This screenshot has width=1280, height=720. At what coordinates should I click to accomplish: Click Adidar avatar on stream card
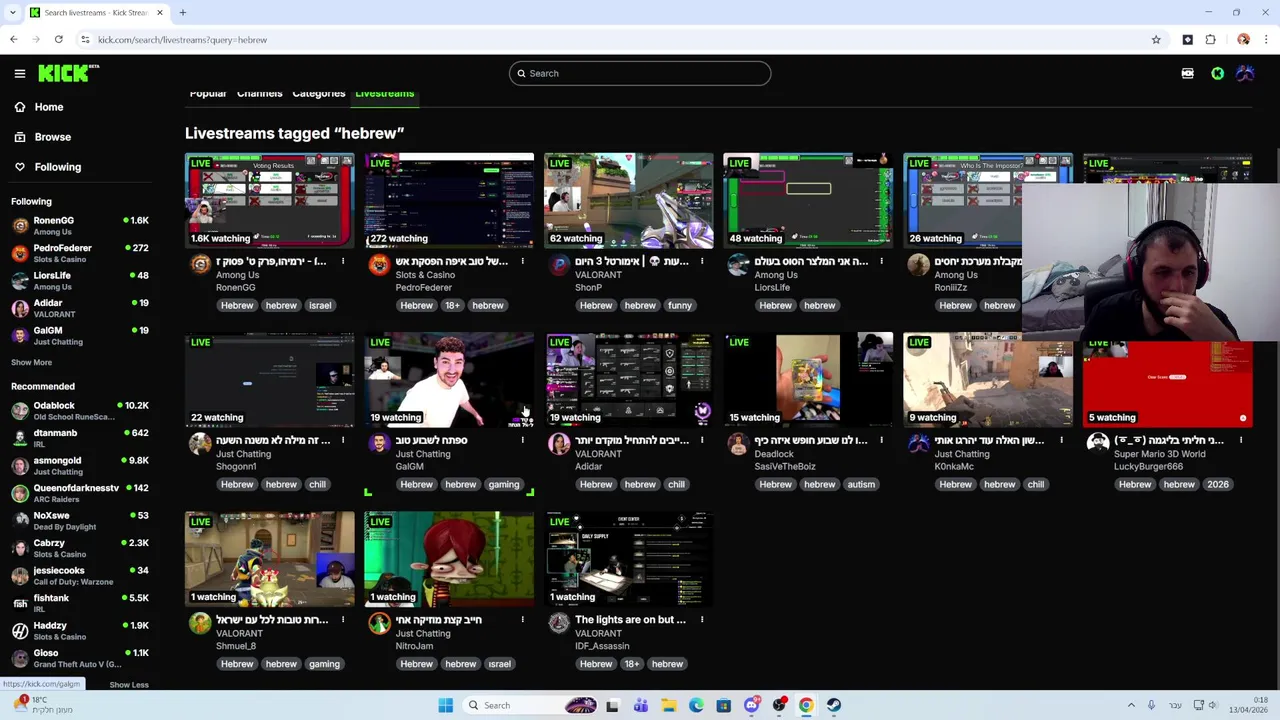pos(559,443)
